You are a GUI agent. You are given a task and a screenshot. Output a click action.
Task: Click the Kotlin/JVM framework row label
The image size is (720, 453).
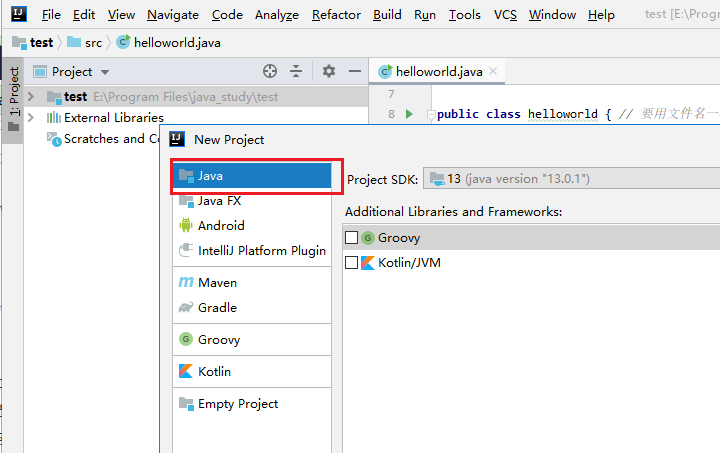pos(409,263)
